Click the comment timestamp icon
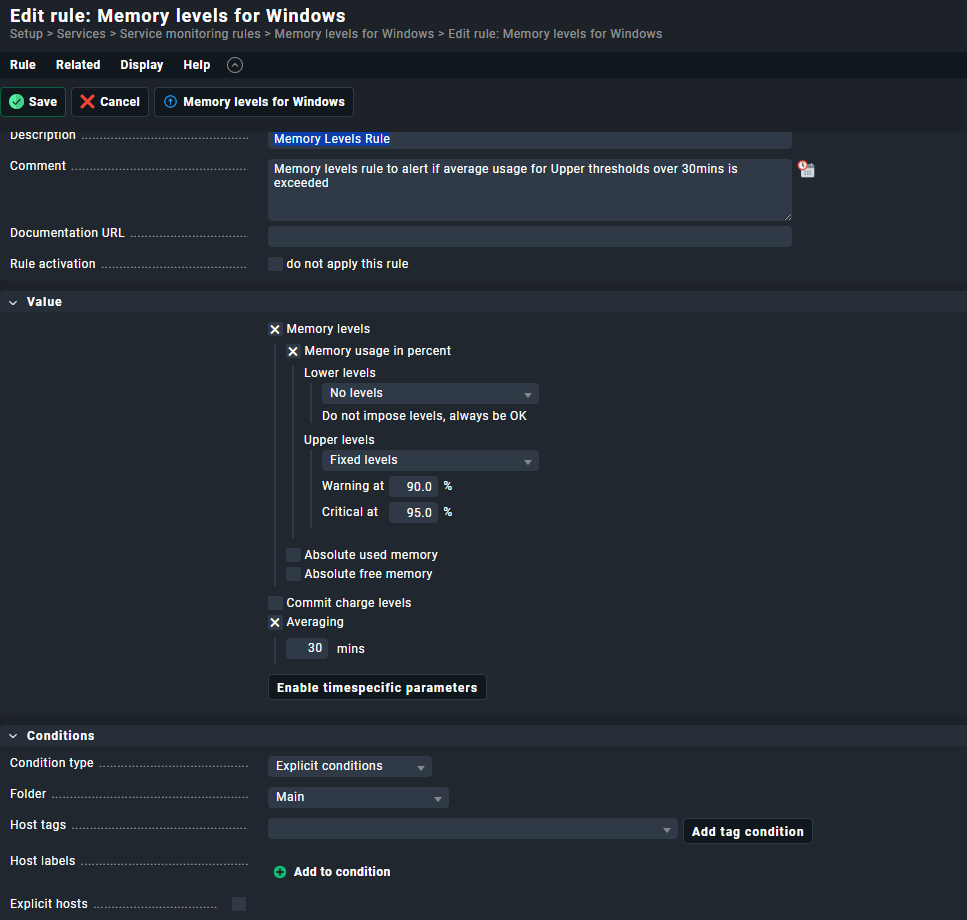Image resolution: width=967 pixels, height=920 pixels. [x=806, y=169]
